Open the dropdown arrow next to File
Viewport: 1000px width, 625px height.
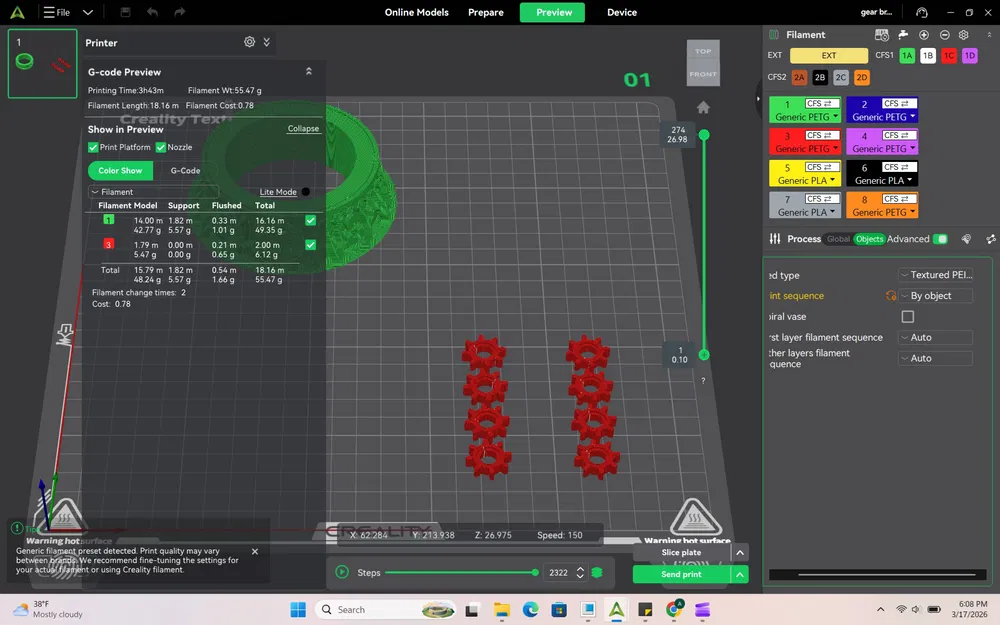[88, 12]
